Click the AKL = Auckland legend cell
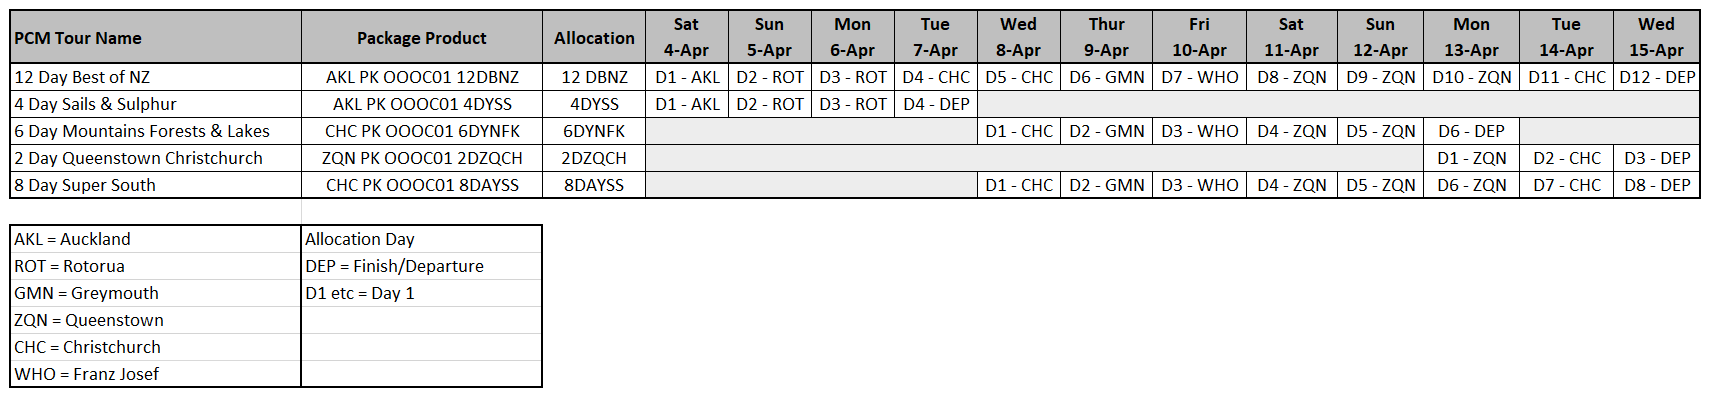1711x397 pixels. 155,239
